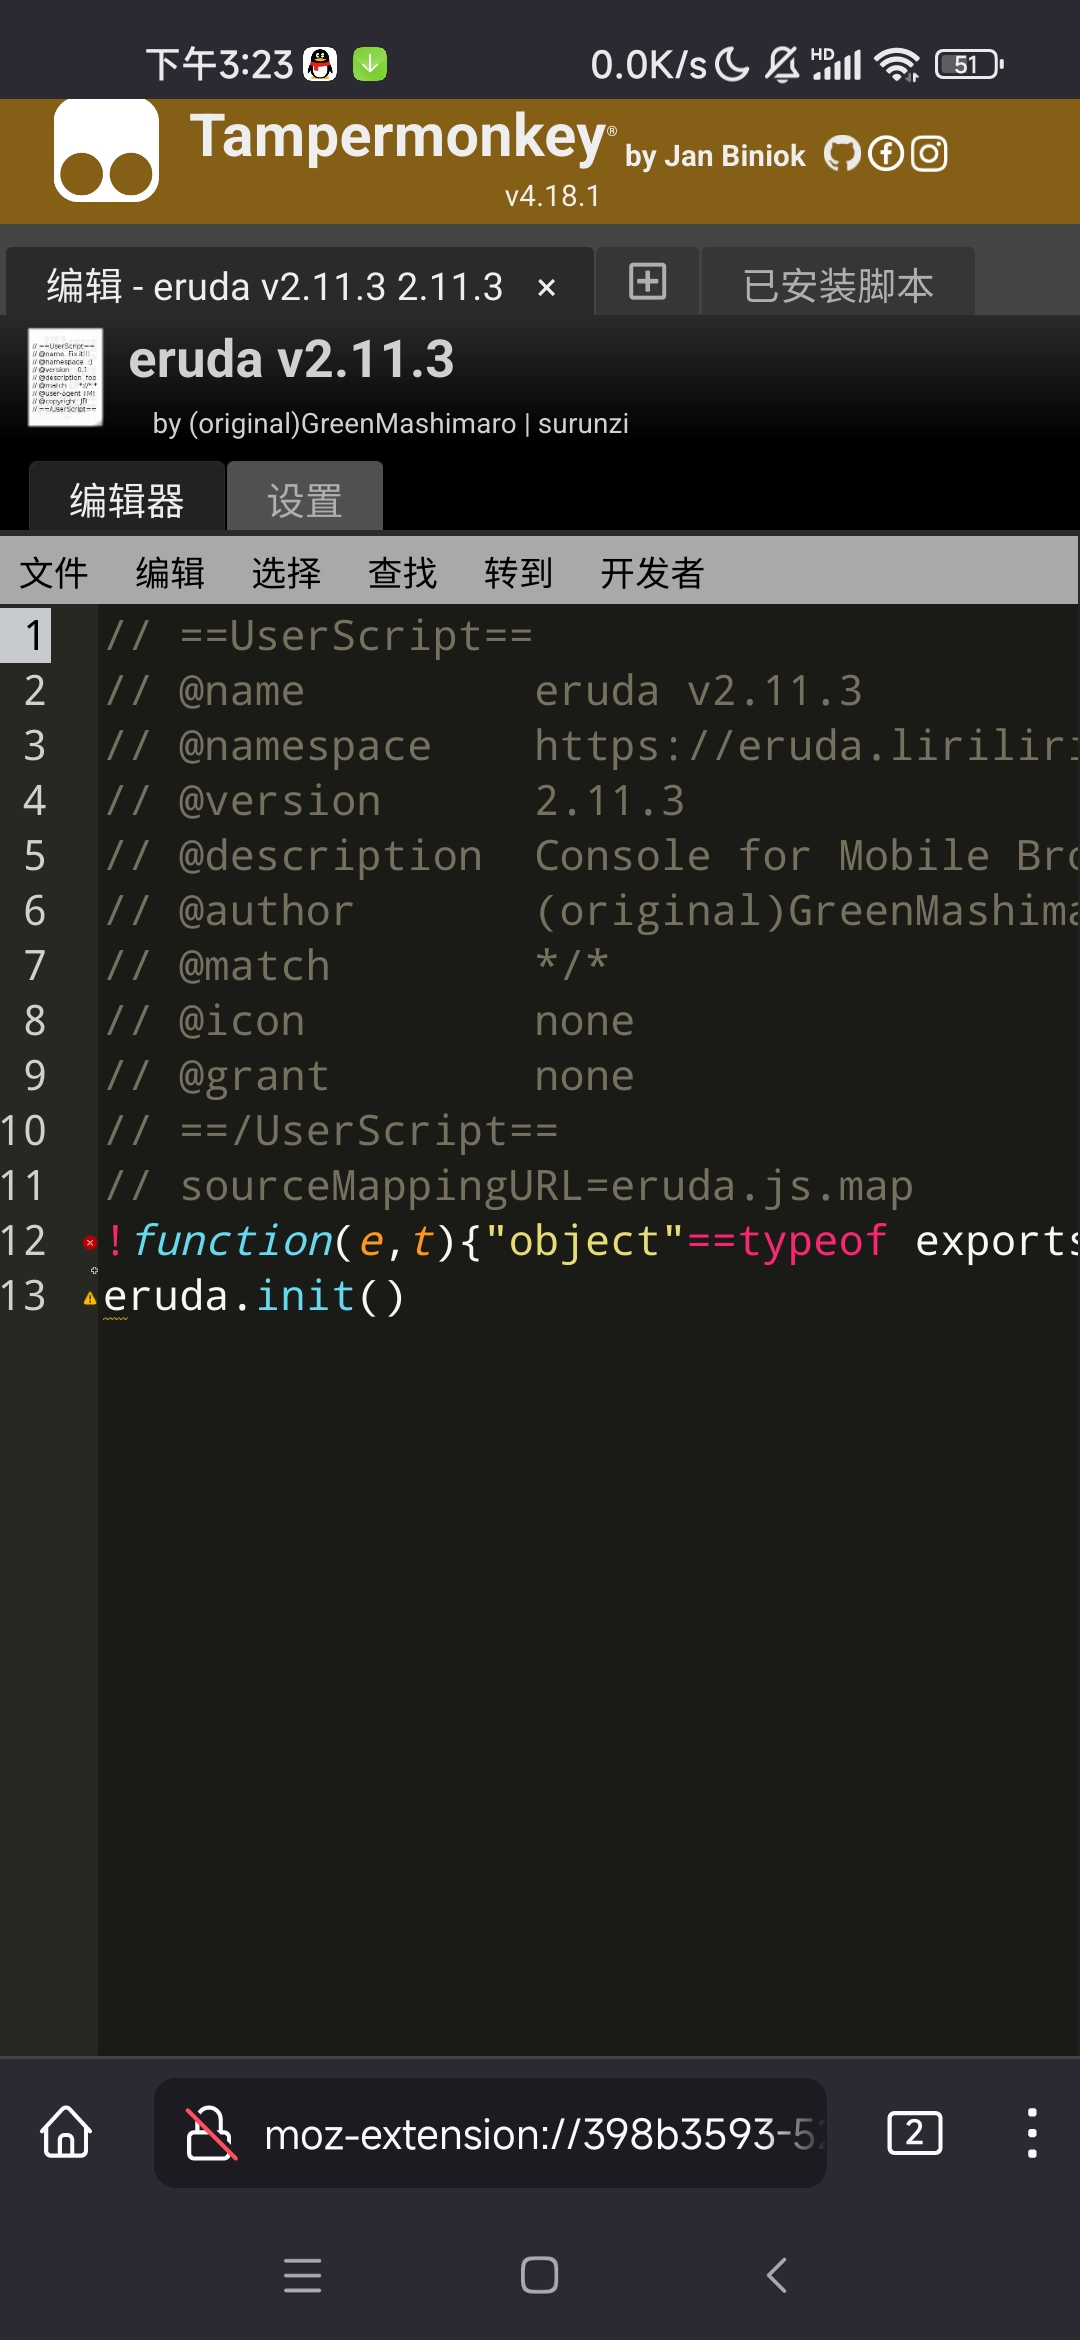Open the 文件 menu

tap(54, 573)
